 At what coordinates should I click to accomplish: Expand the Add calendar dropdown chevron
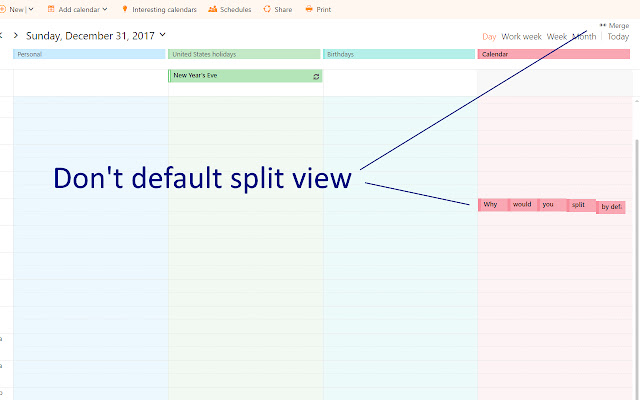(x=105, y=9)
